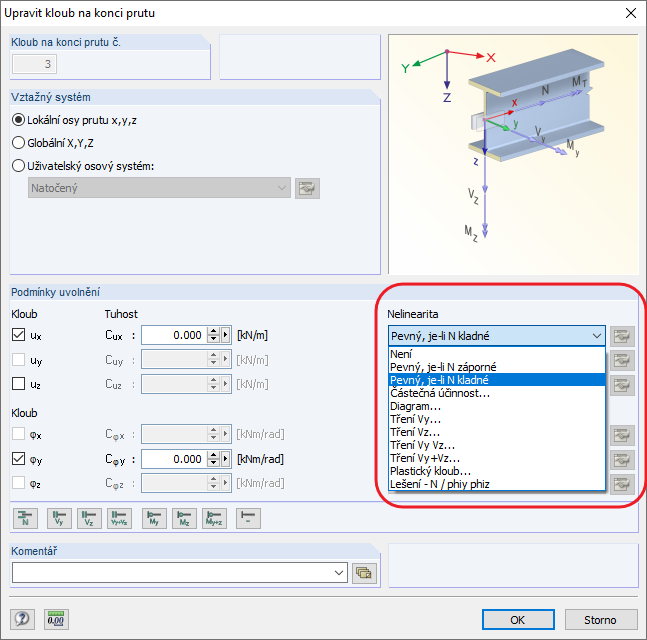Enable the uz hinge checkbox

point(19,383)
